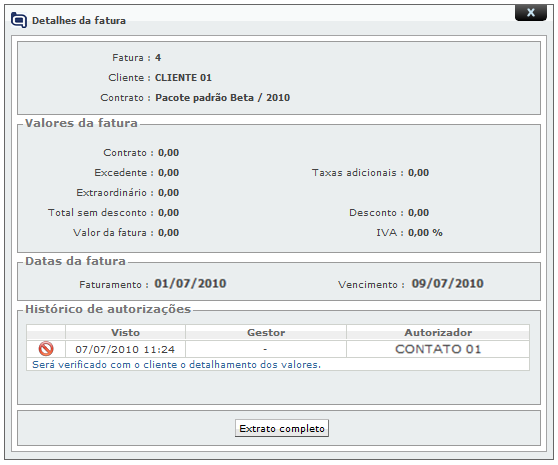Click the Taxas adicionais value

(418, 173)
